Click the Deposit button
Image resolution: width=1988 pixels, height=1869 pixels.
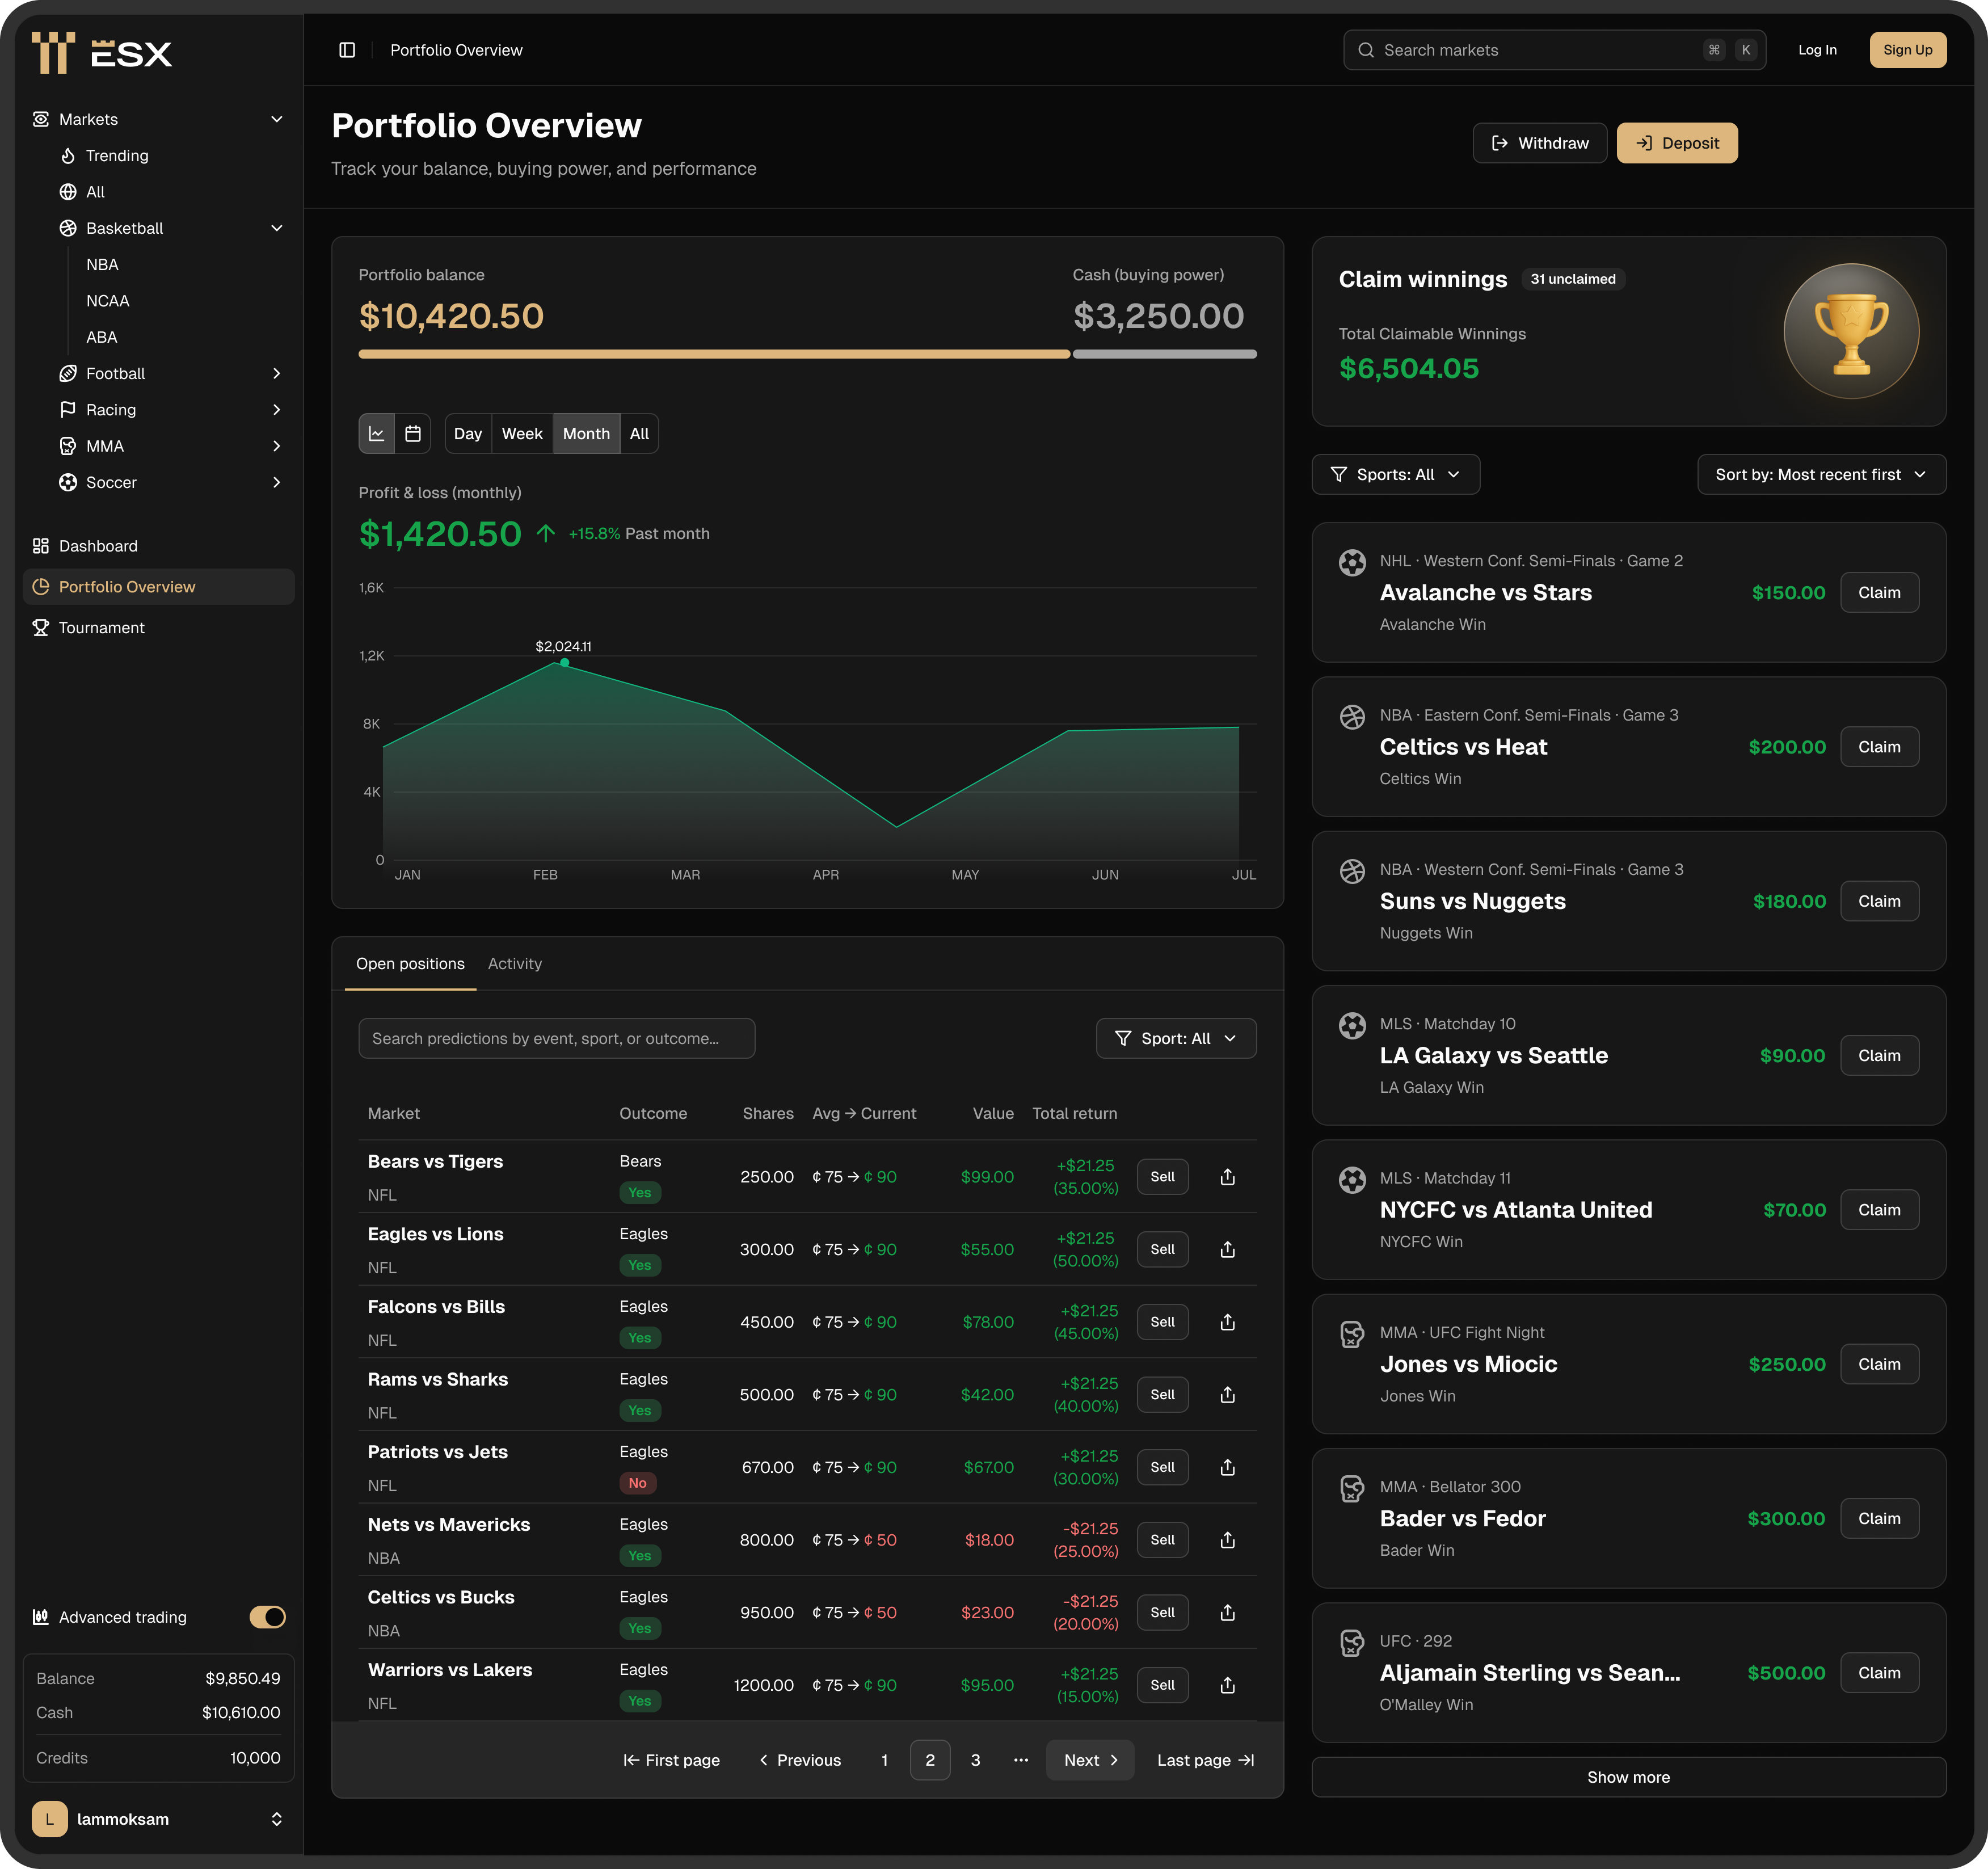pyautogui.click(x=1677, y=143)
